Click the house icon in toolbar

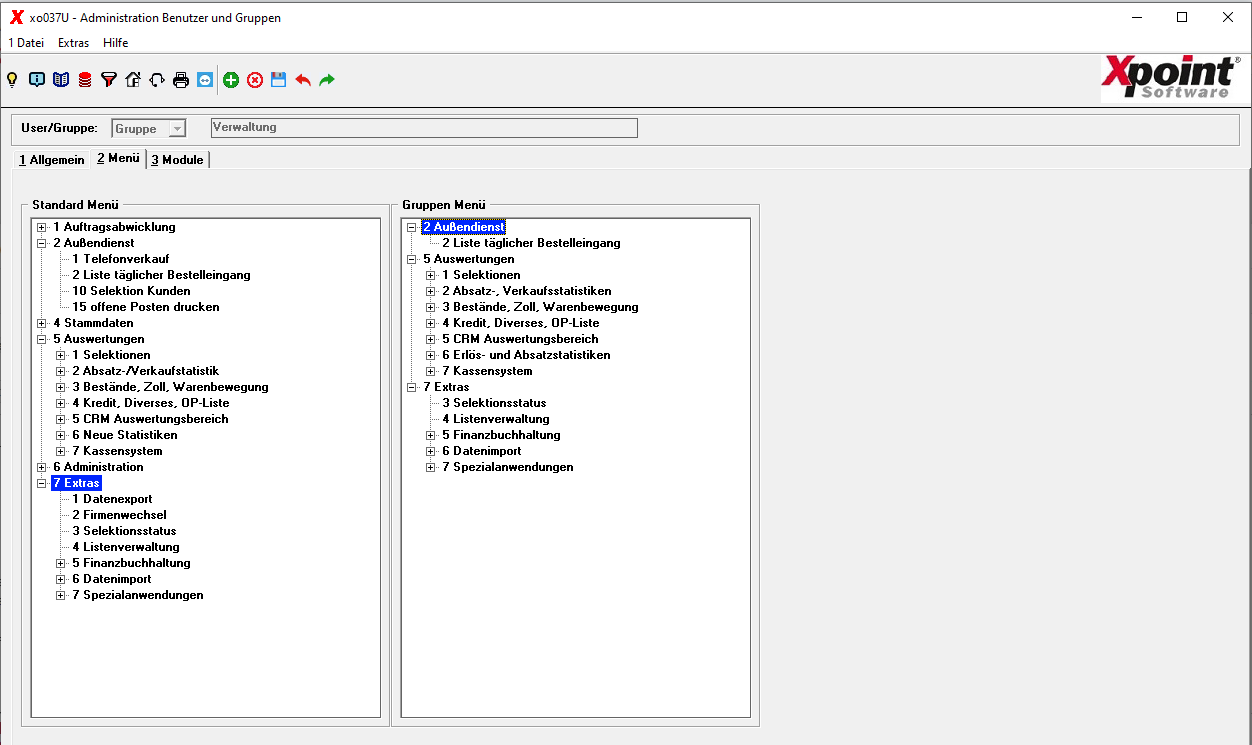[133, 80]
